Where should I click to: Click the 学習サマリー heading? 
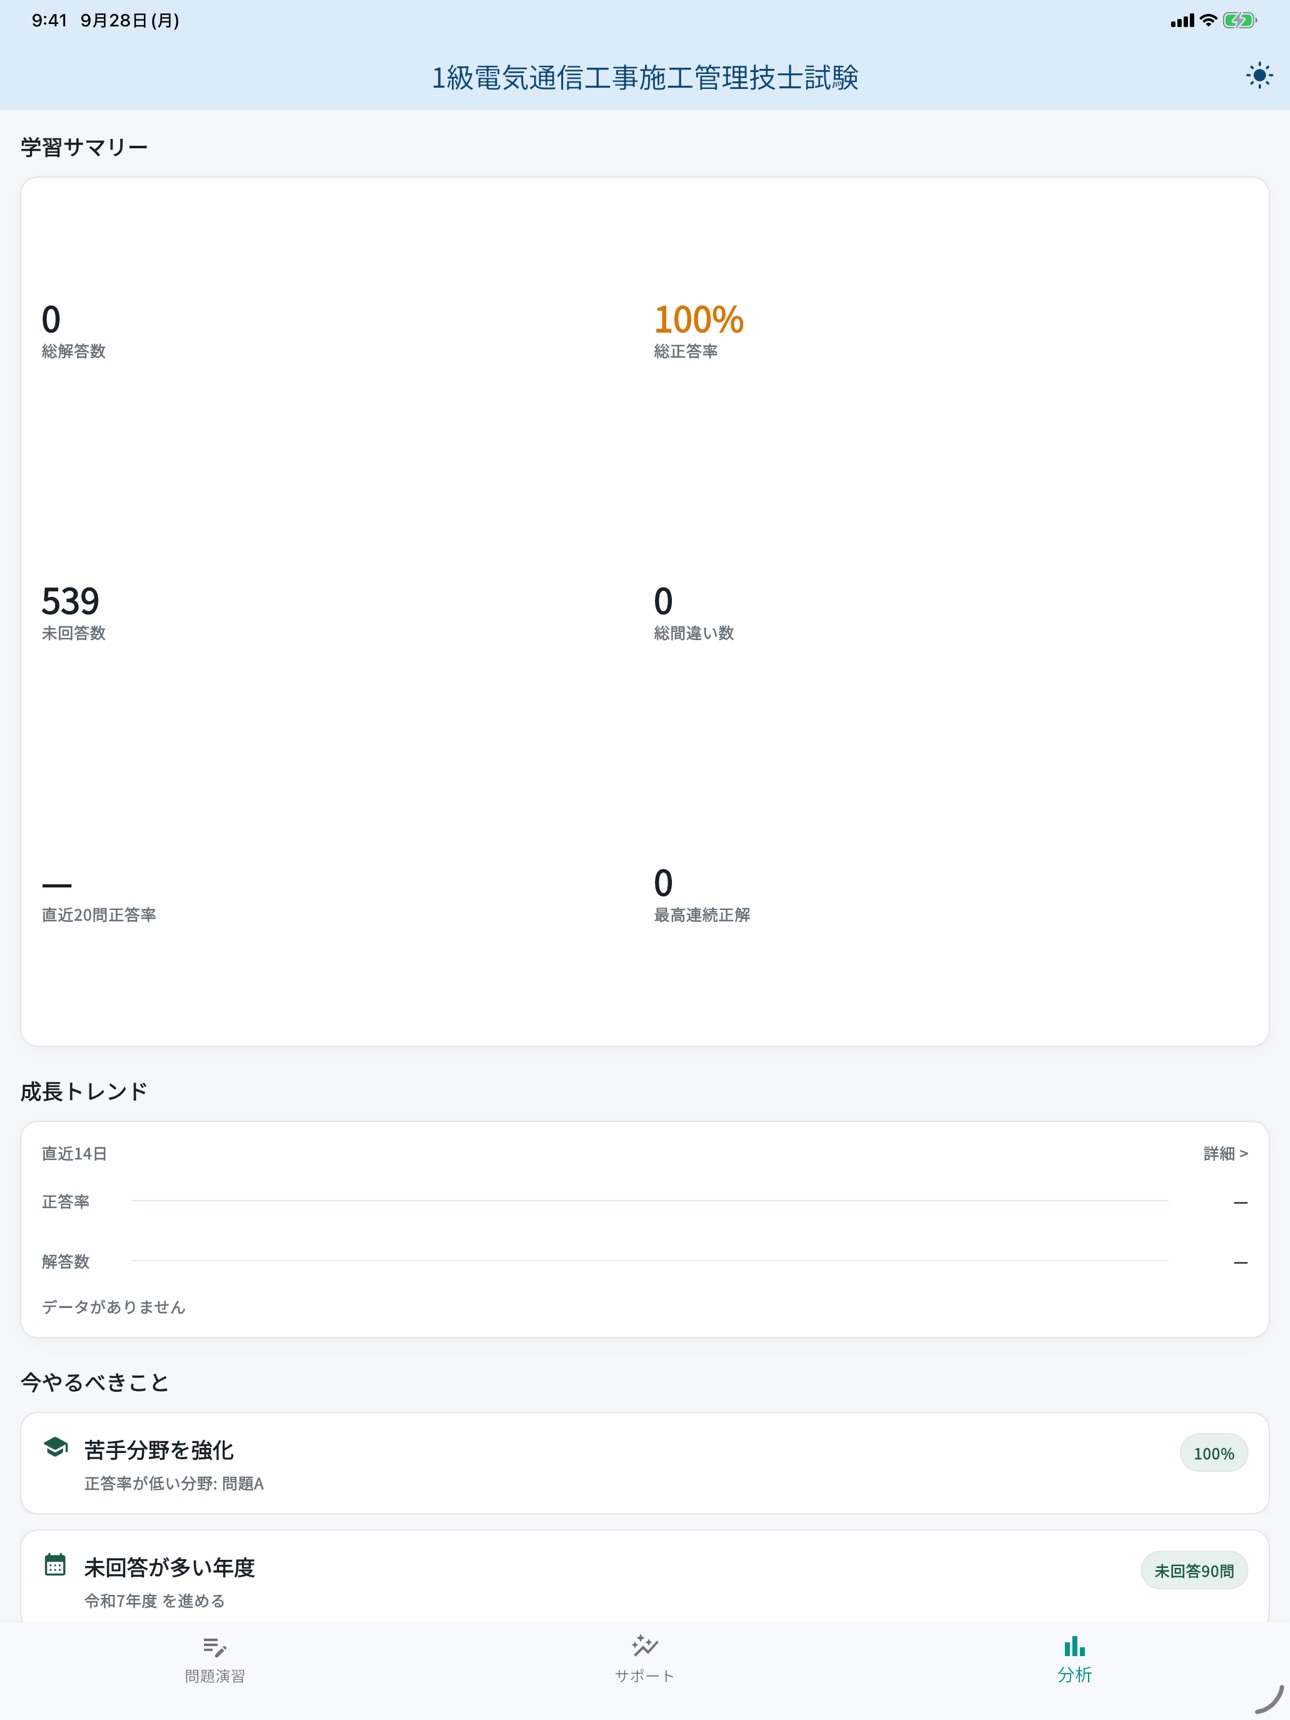(x=84, y=148)
